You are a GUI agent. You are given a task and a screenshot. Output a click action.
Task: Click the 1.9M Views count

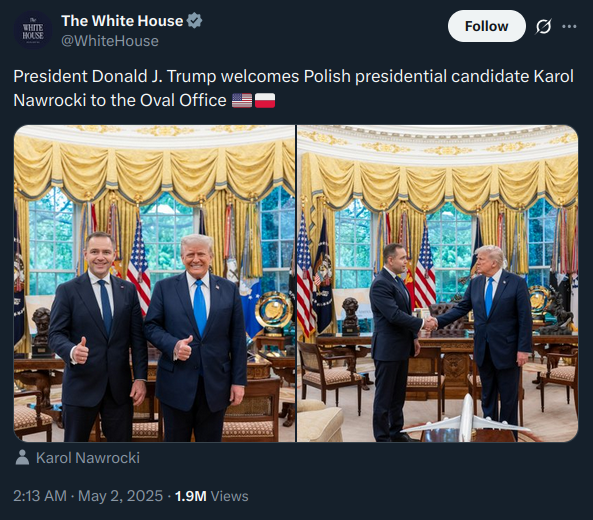pyautogui.click(x=212, y=496)
